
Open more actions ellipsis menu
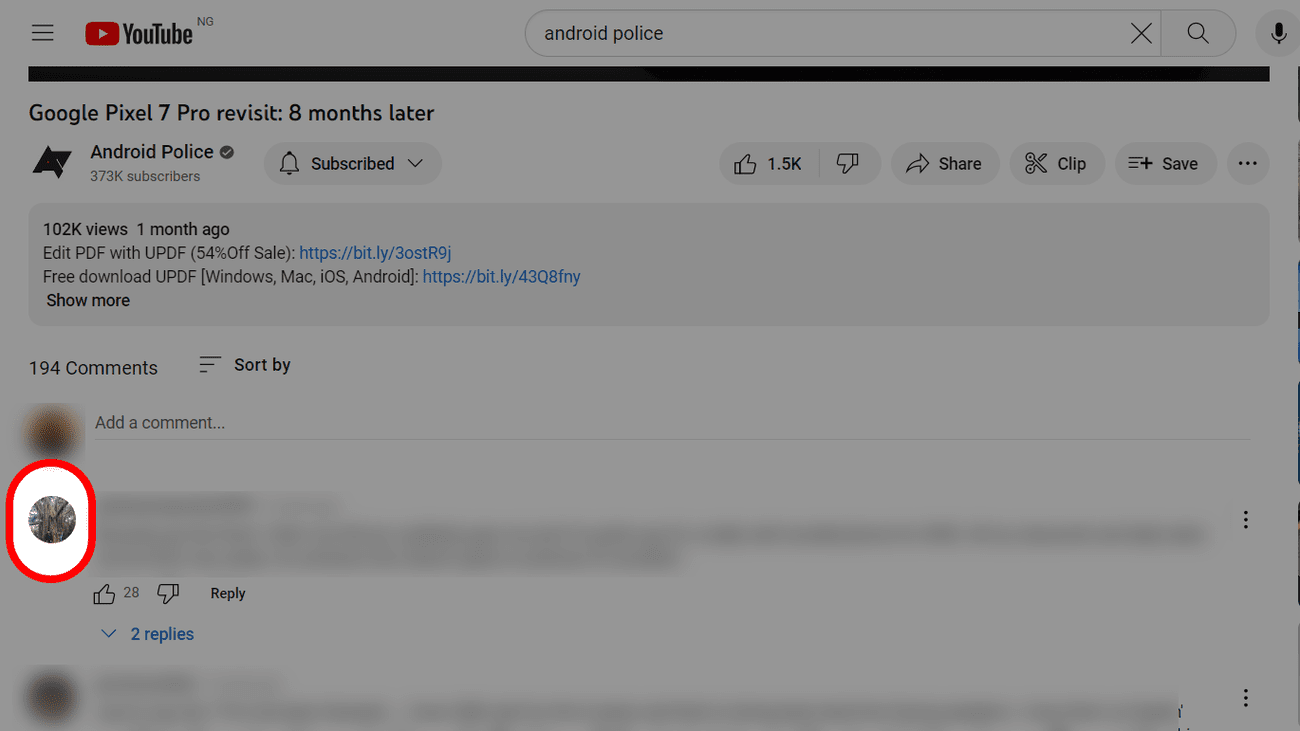[x=1247, y=164]
